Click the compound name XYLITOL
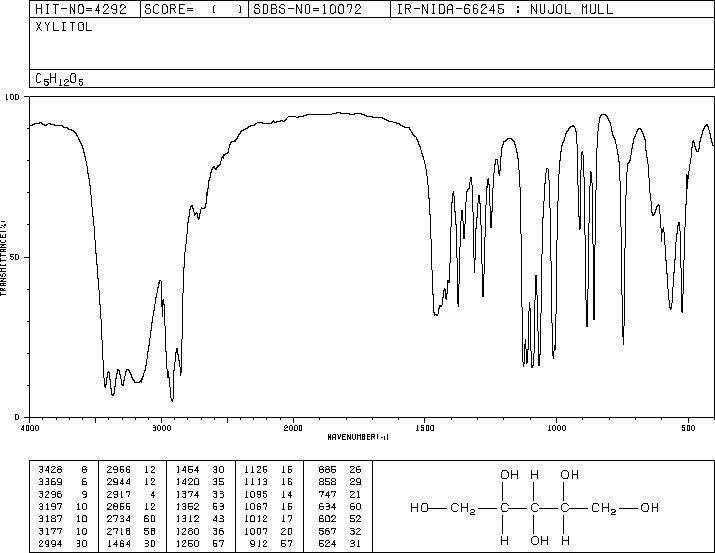This screenshot has height=553, width=715. (64, 27)
